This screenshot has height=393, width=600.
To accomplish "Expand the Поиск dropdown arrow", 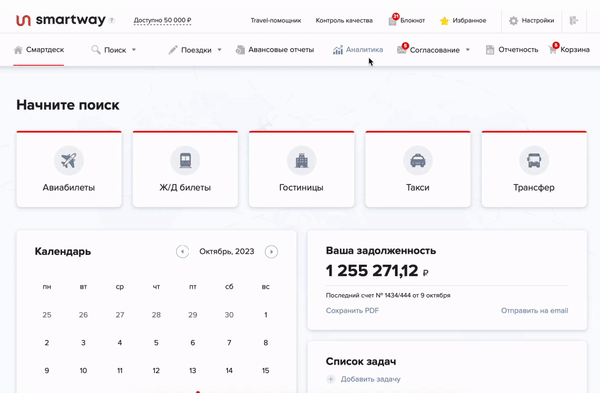I will (x=134, y=50).
